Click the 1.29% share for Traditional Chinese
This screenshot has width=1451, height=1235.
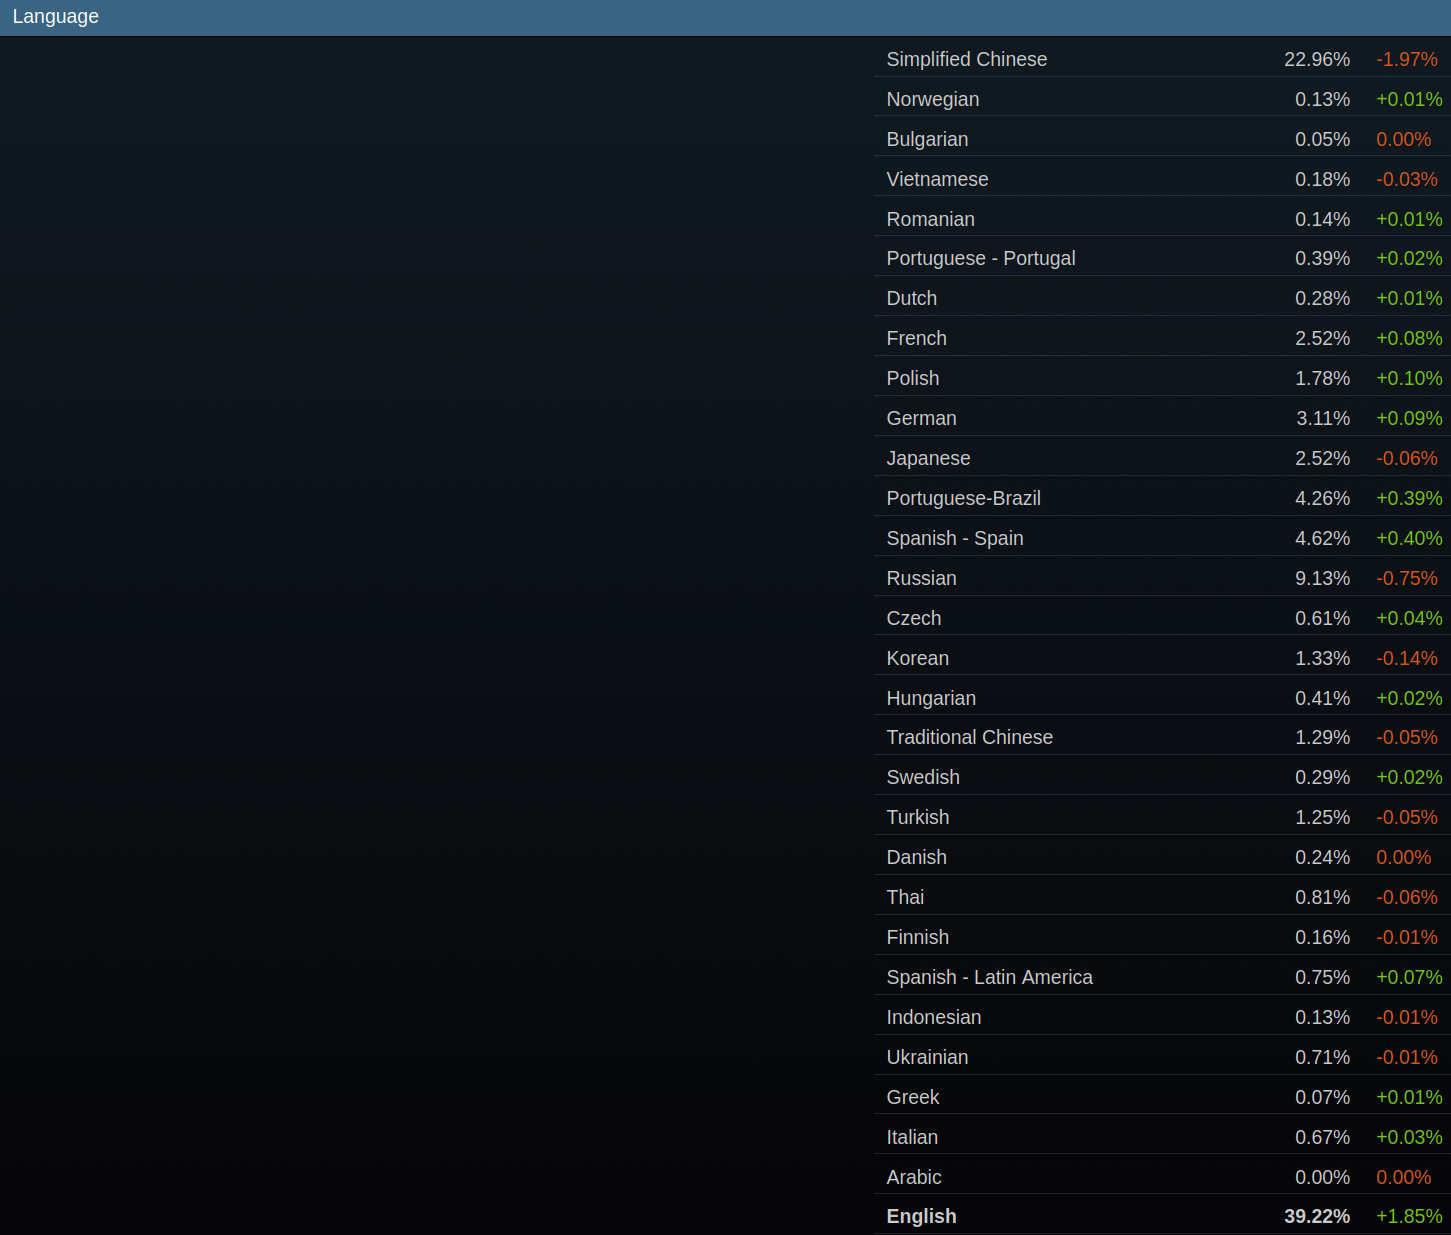1322,737
